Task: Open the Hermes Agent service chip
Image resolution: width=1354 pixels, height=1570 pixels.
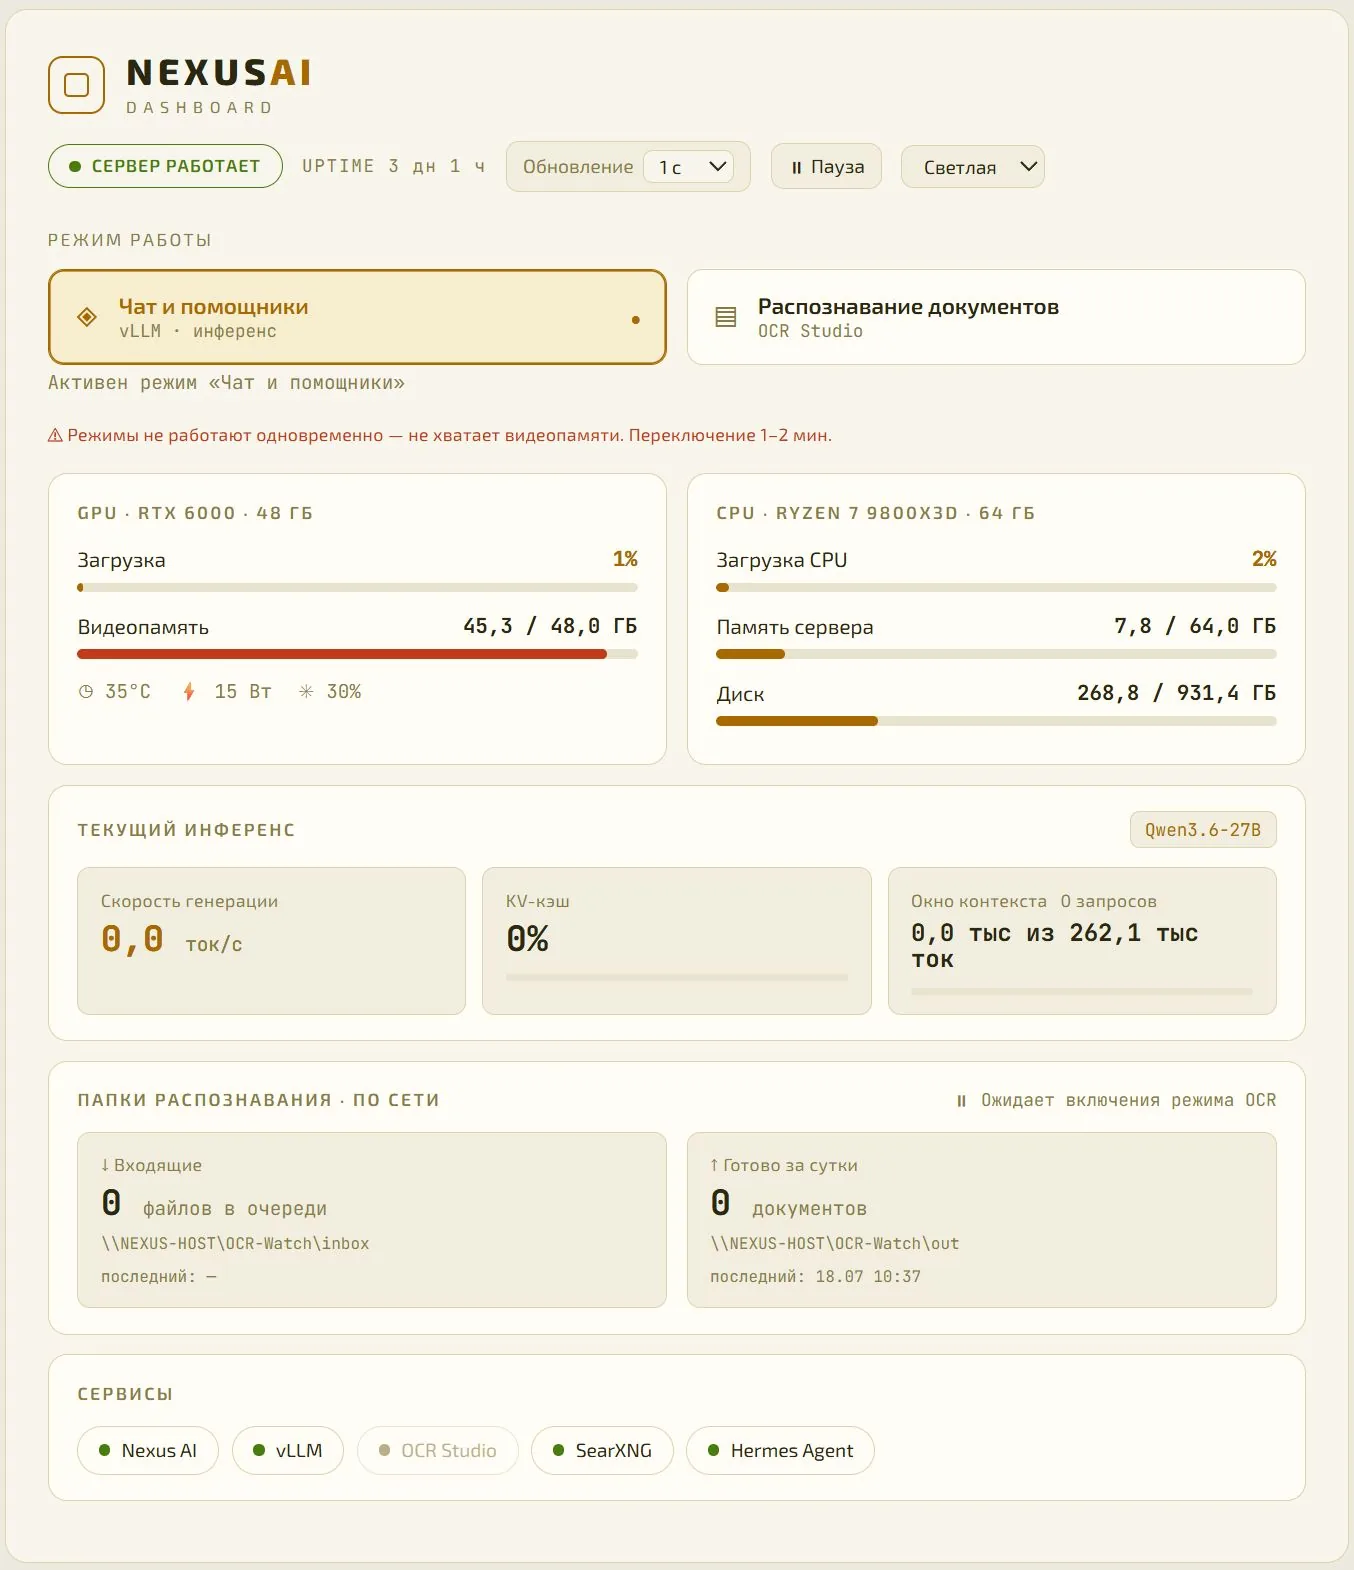Action: (780, 1450)
